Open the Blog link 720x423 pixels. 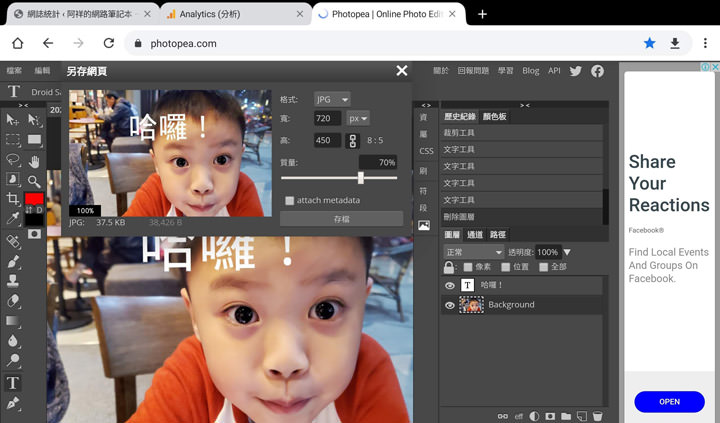coord(531,71)
